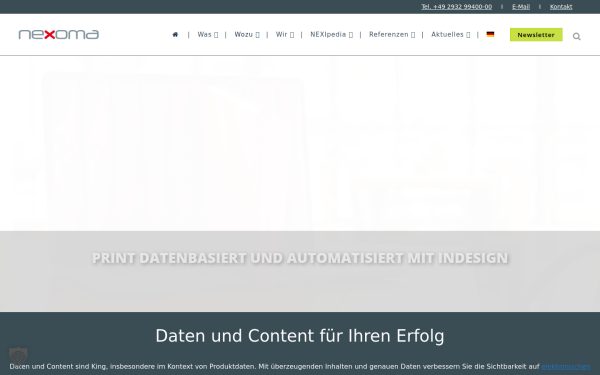The height and width of the screenshot is (375, 600).
Task: Open the E-Mail link
Action: 521,7
